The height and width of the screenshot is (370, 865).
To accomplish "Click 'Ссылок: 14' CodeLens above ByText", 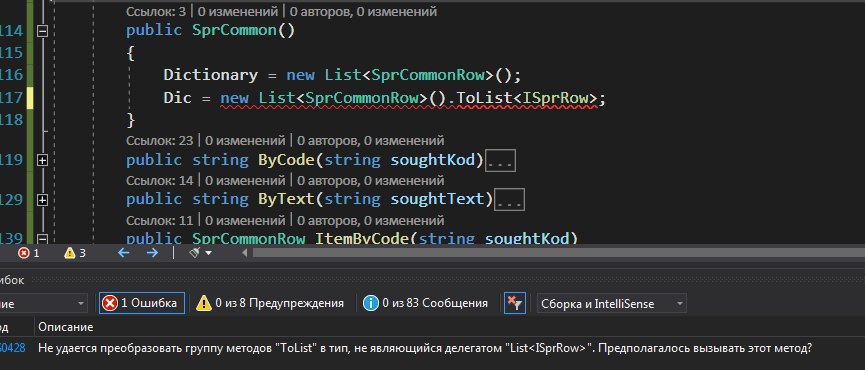I will coord(159,180).
